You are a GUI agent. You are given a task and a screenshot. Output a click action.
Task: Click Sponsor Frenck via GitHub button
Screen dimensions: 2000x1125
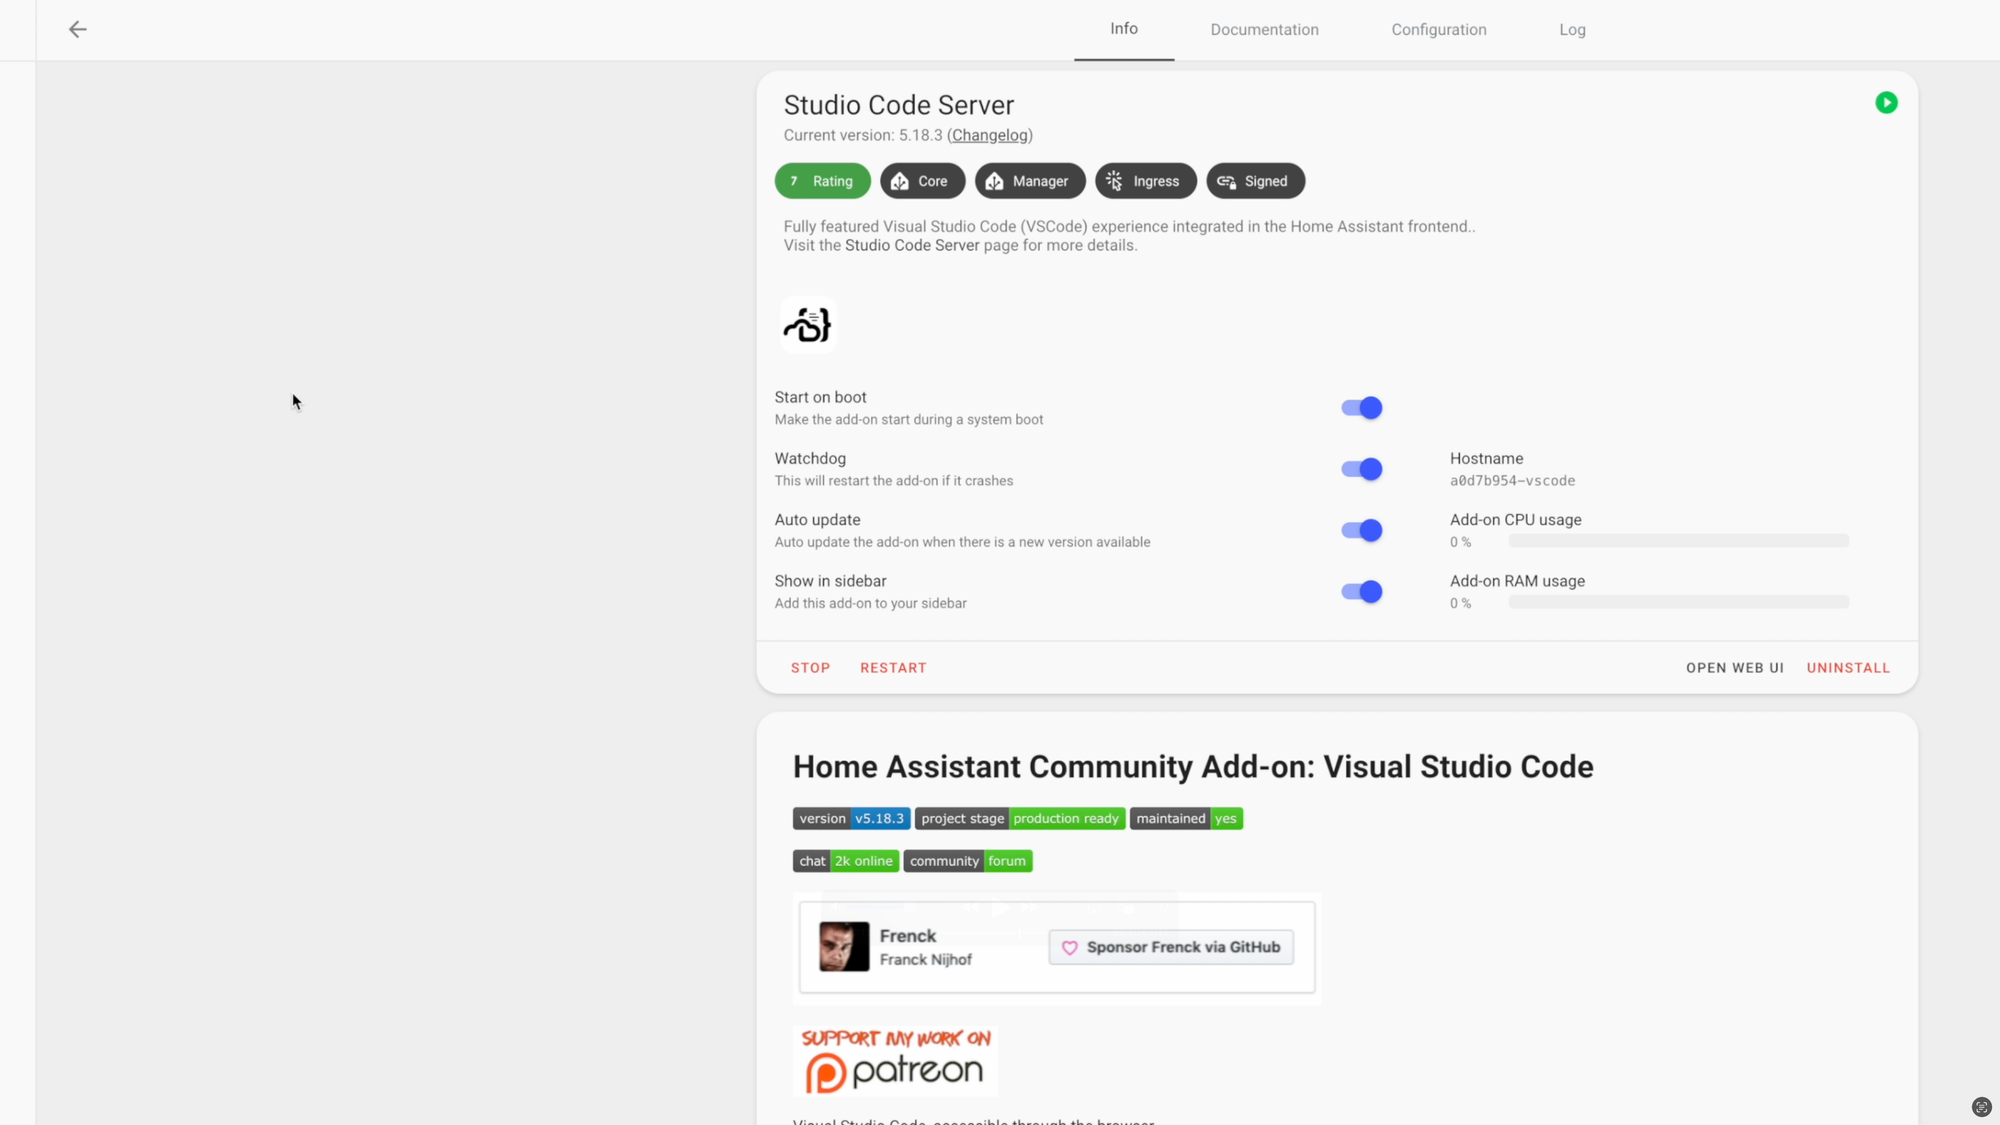(1171, 947)
